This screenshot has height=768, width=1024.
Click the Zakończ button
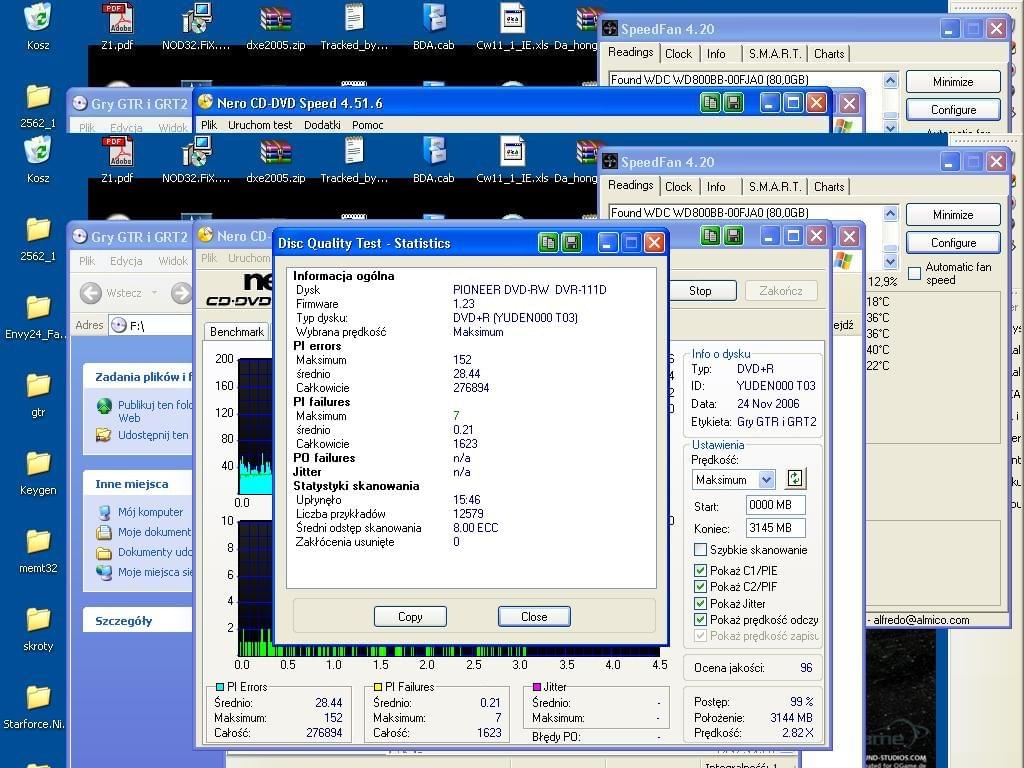point(780,291)
